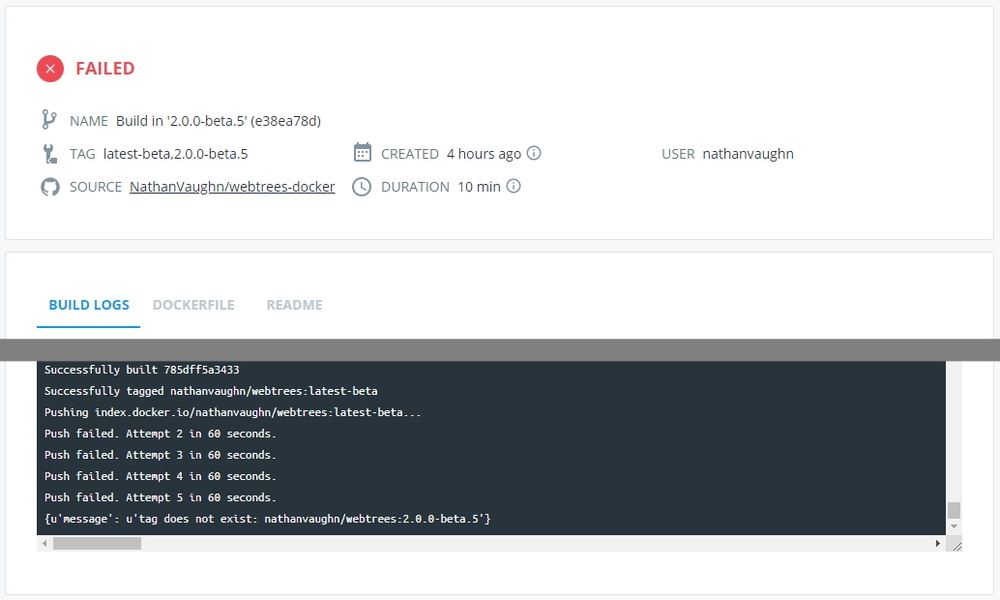Click the NAME field label
Screen dimensions: 1000x600
click(x=89, y=121)
